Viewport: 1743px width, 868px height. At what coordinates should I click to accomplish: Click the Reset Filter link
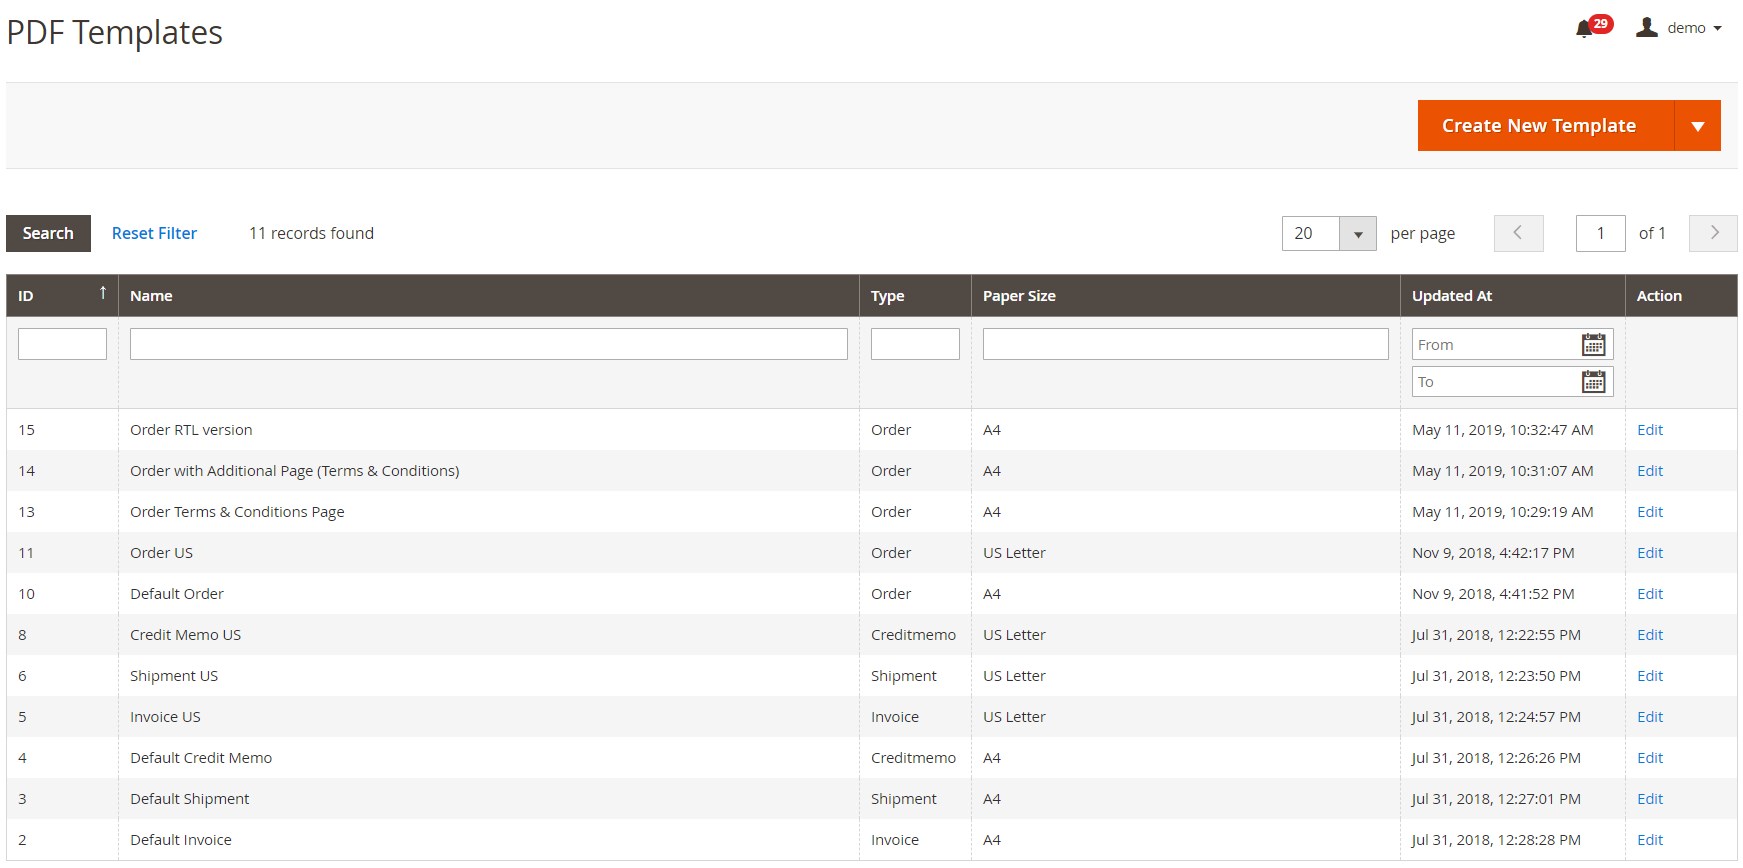pos(154,233)
